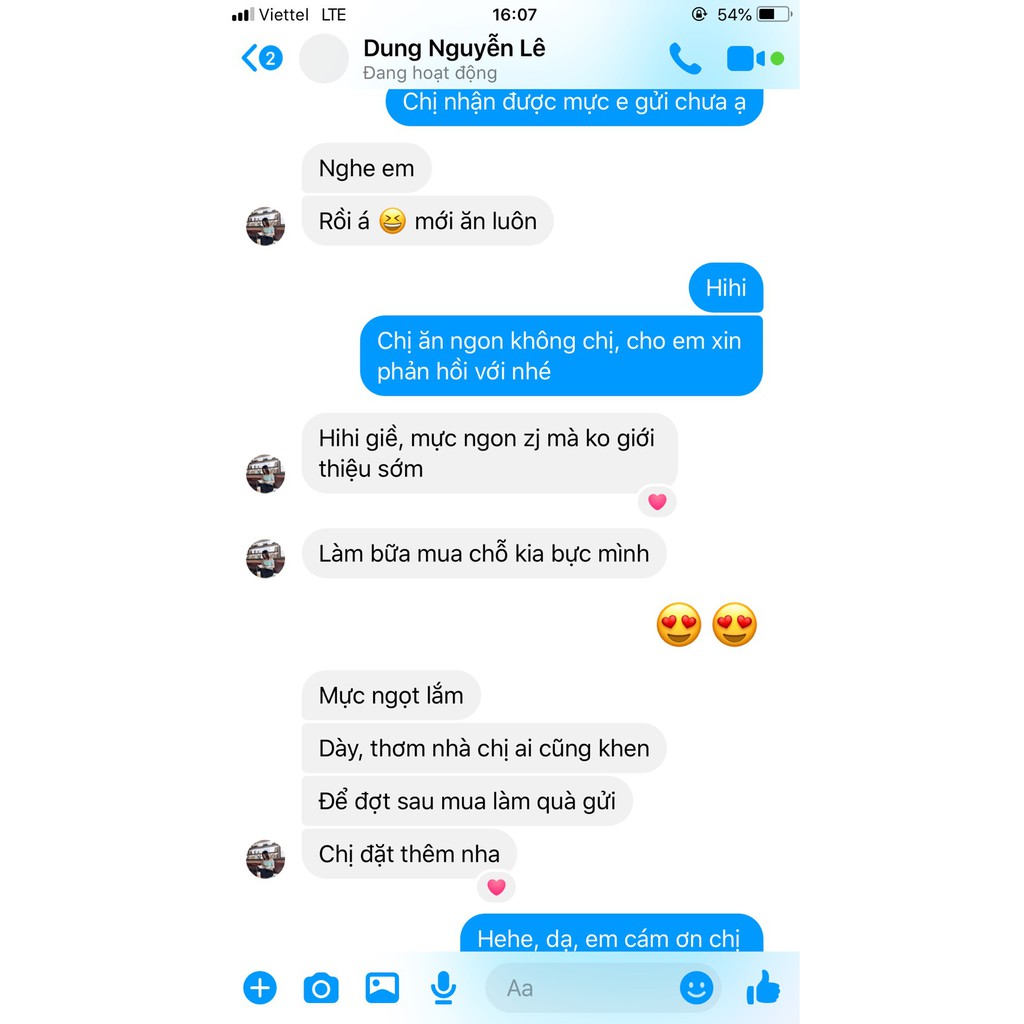
Task: Tap heart reaction under 'Chị đặt thêm nha'
Action: click(x=496, y=887)
